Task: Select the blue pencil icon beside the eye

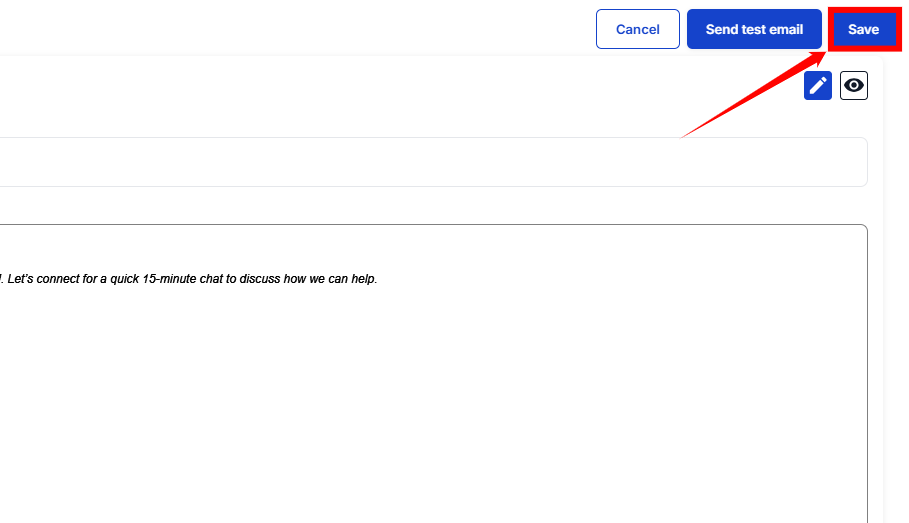Action: 818,86
